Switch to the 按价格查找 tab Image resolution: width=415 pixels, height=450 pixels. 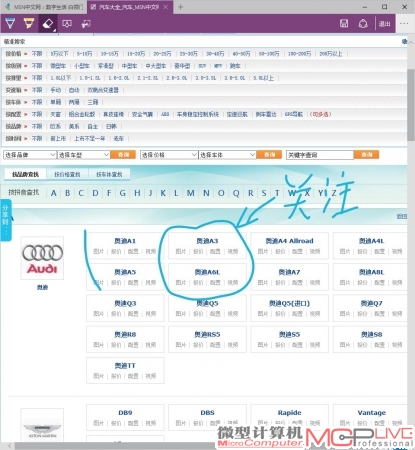67,174
